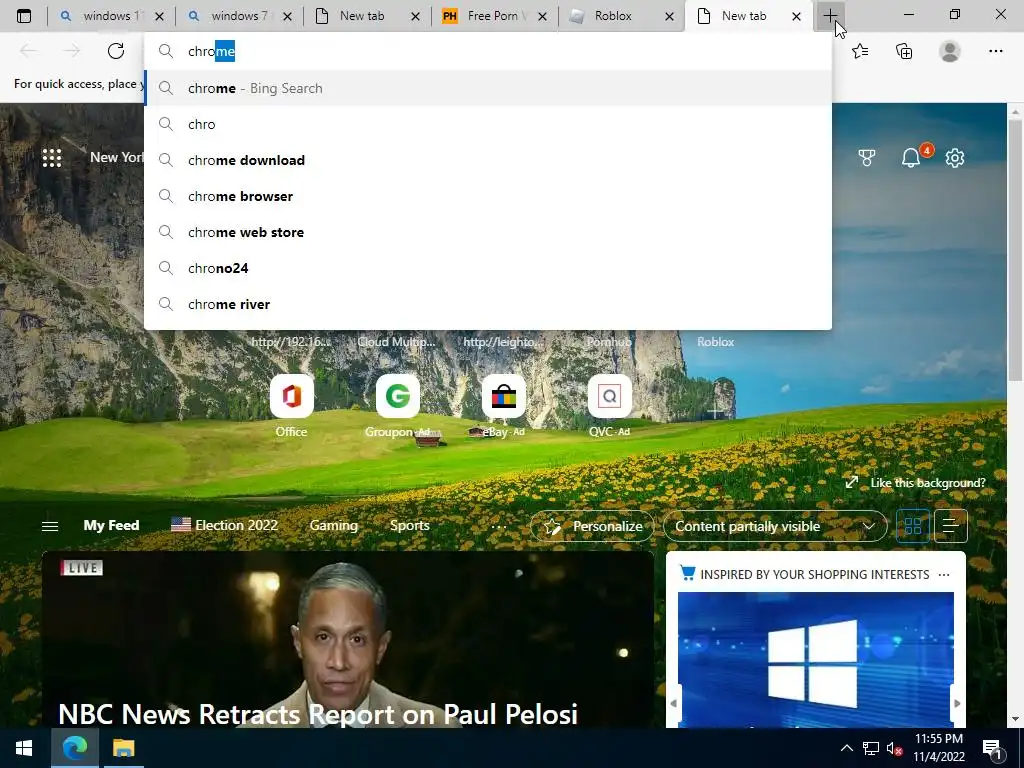Open the app launcher grid icon
The height and width of the screenshot is (768, 1024).
(52, 157)
